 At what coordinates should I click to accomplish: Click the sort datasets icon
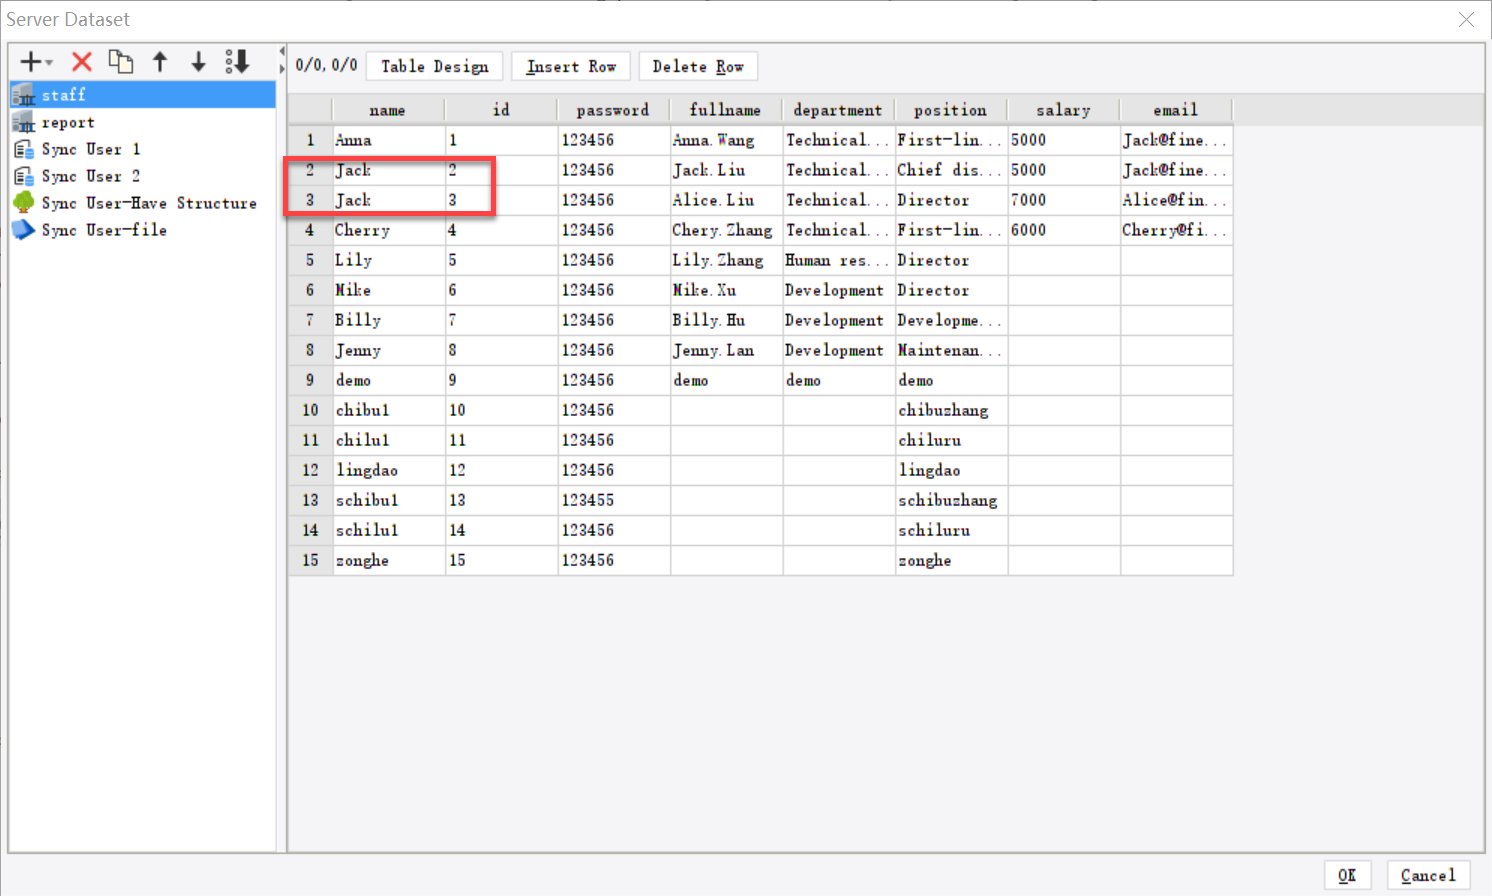(236, 60)
